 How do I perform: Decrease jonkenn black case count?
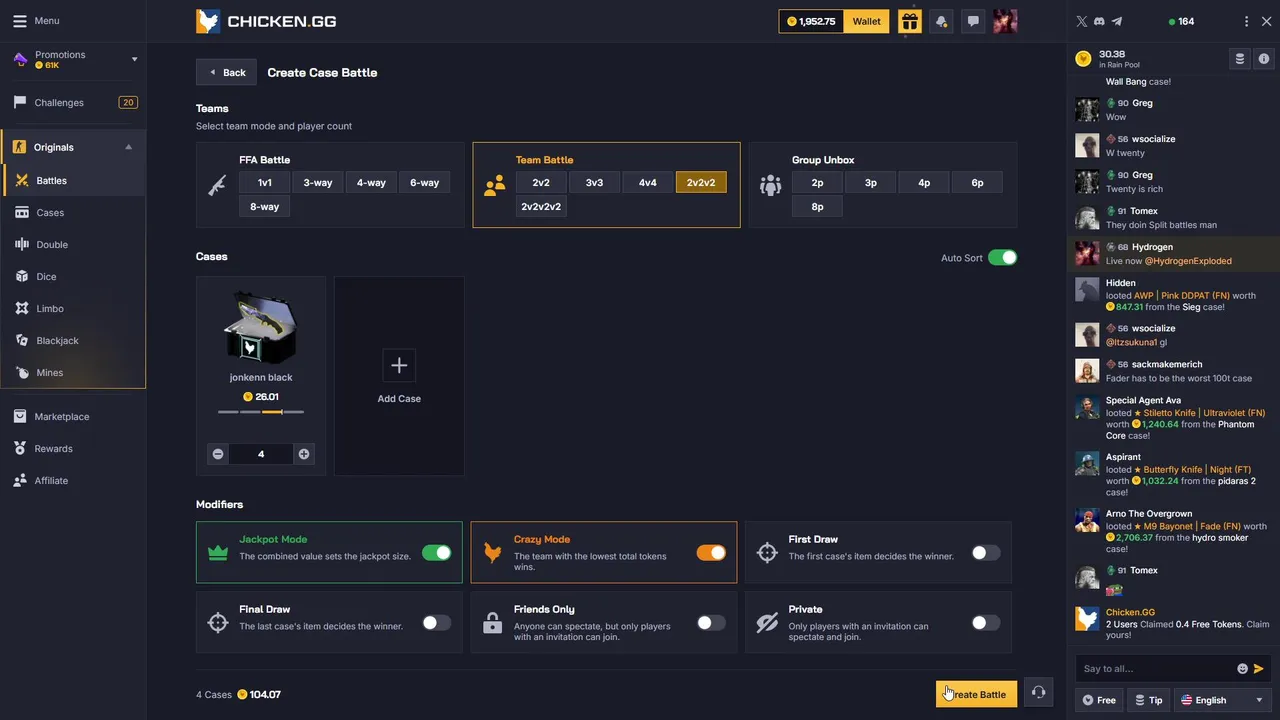click(x=218, y=454)
